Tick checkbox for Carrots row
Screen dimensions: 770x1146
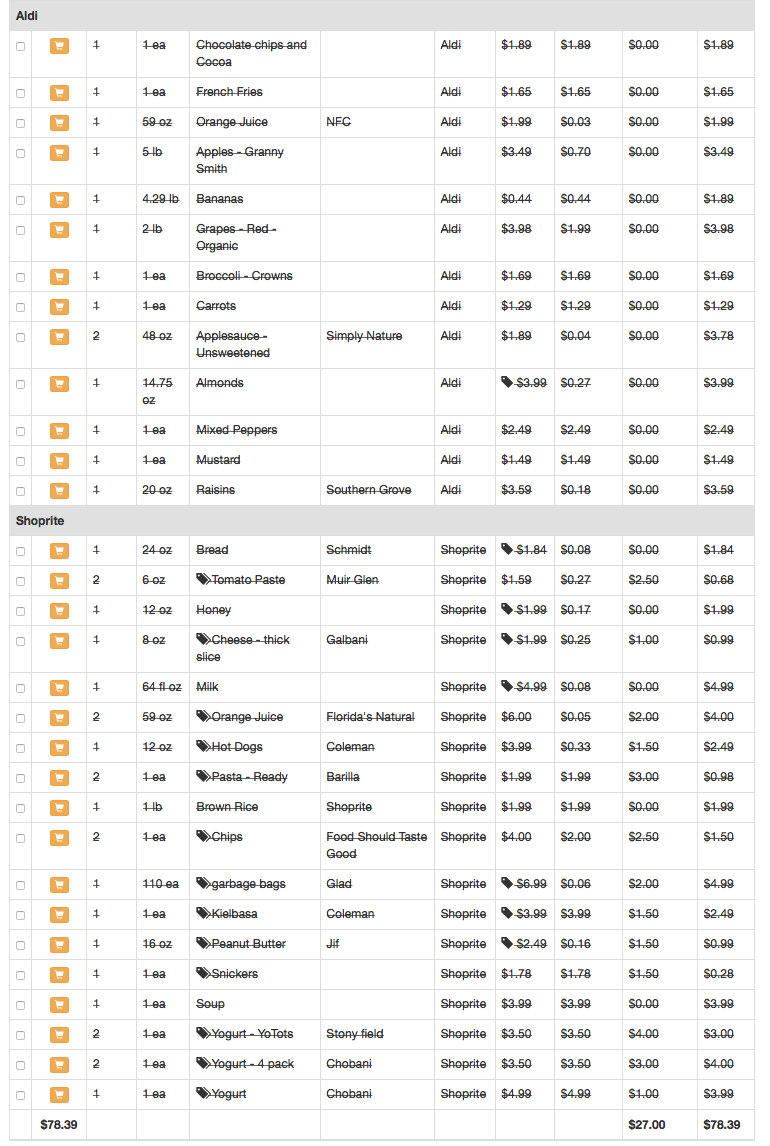click(20, 308)
